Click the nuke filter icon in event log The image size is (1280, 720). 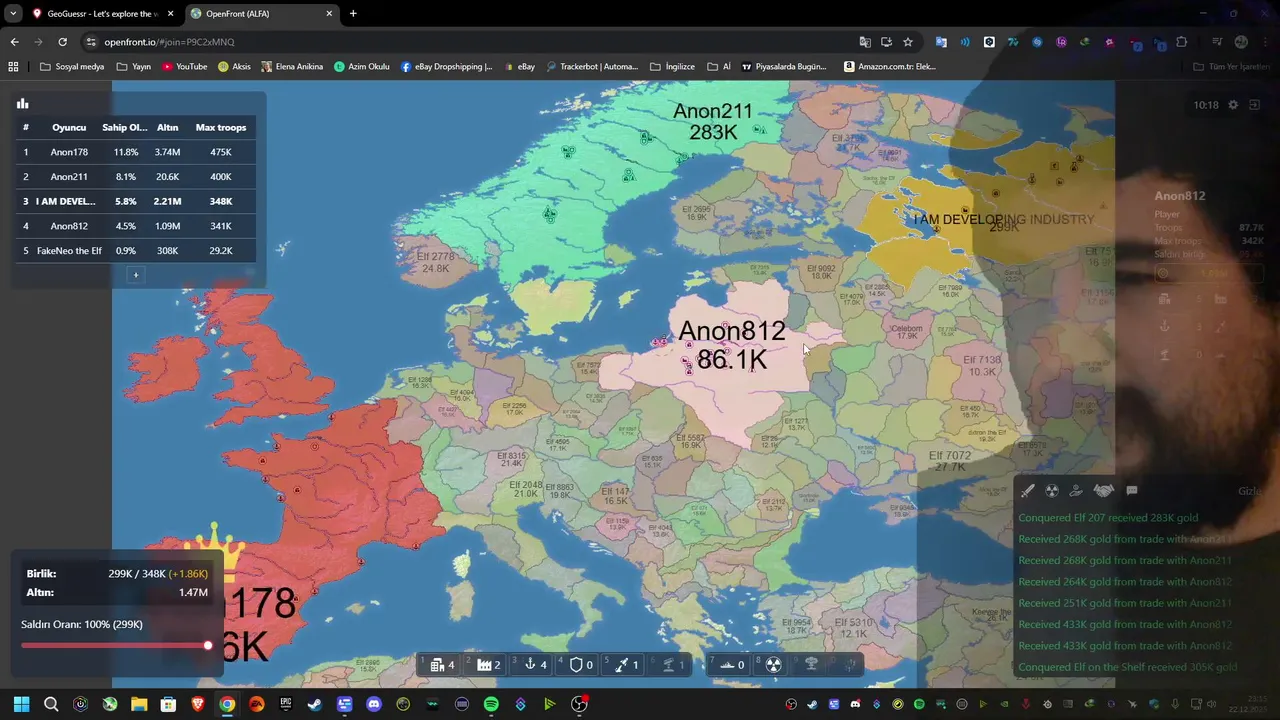(x=1052, y=491)
